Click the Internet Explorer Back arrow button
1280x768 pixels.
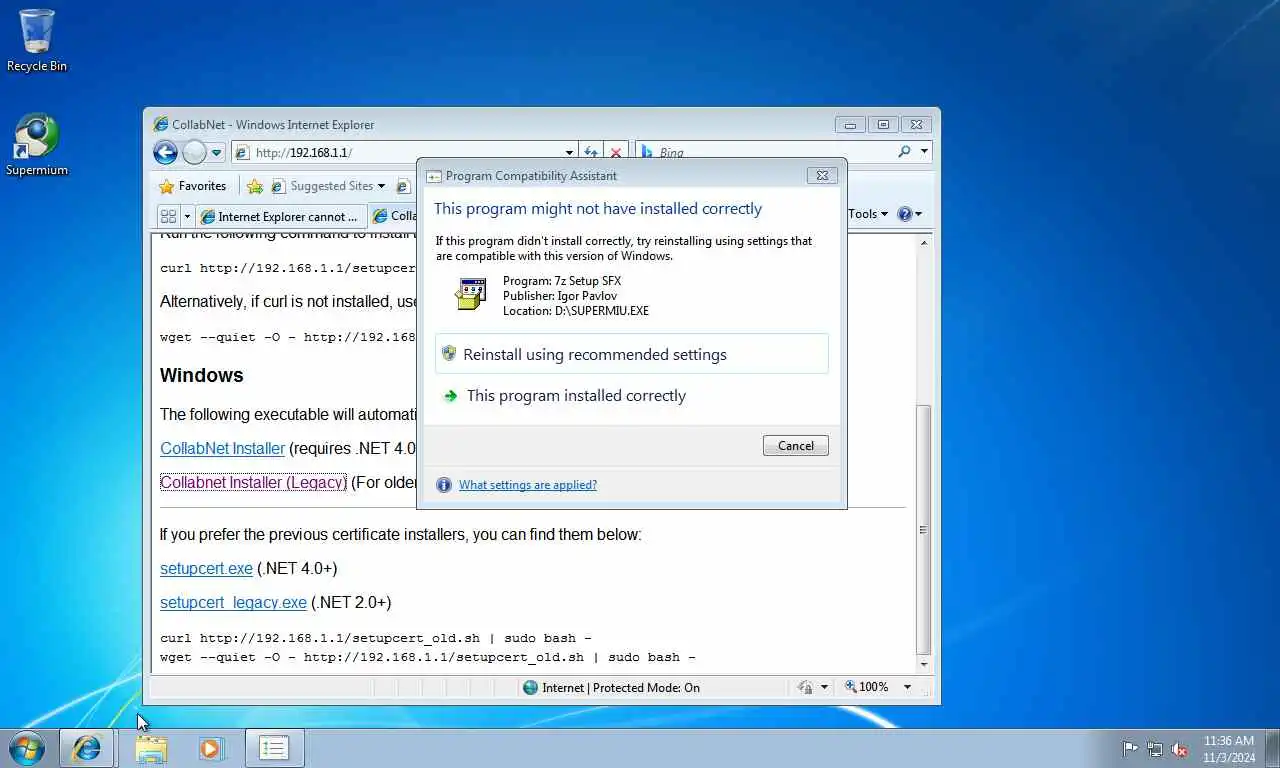tap(165, 152)
